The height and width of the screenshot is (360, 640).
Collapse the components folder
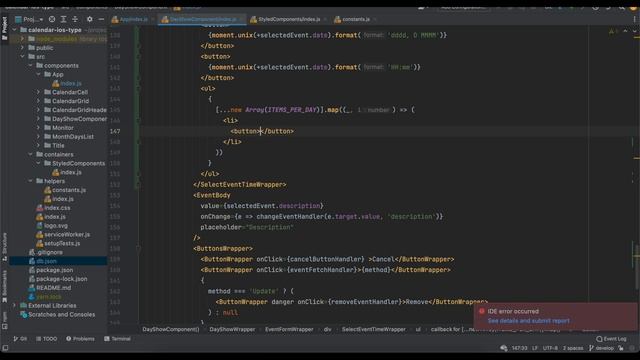point(31,65)
